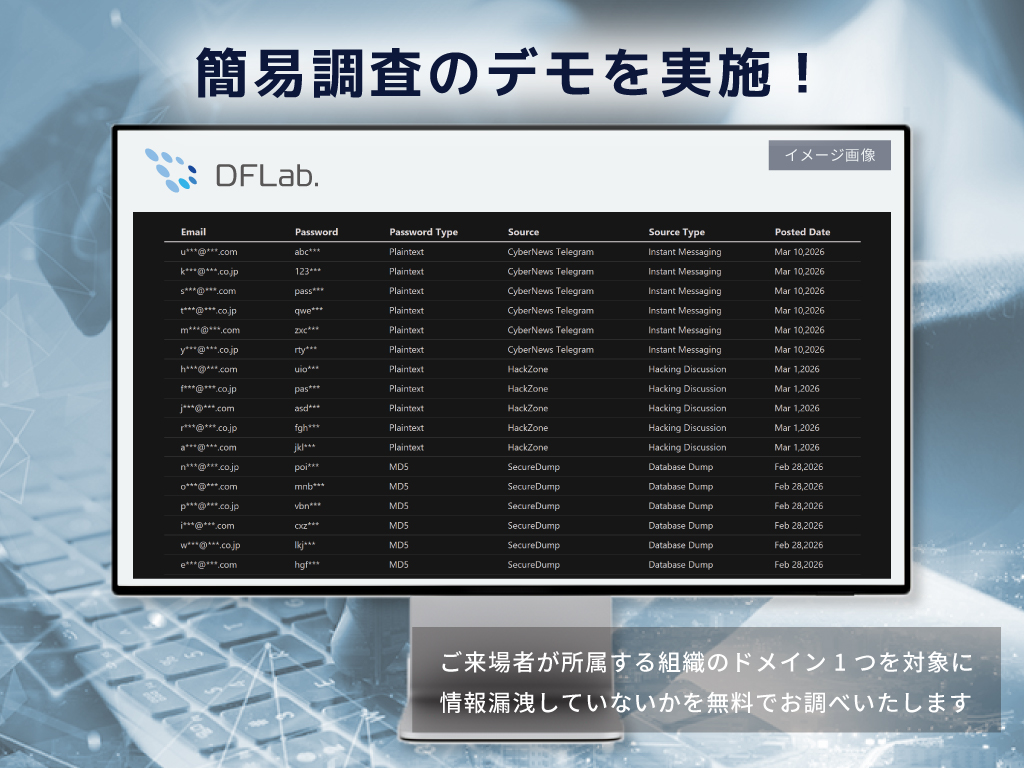
Task: Click password vbn***
Action: pyautogui.click(x=308, y=506)
